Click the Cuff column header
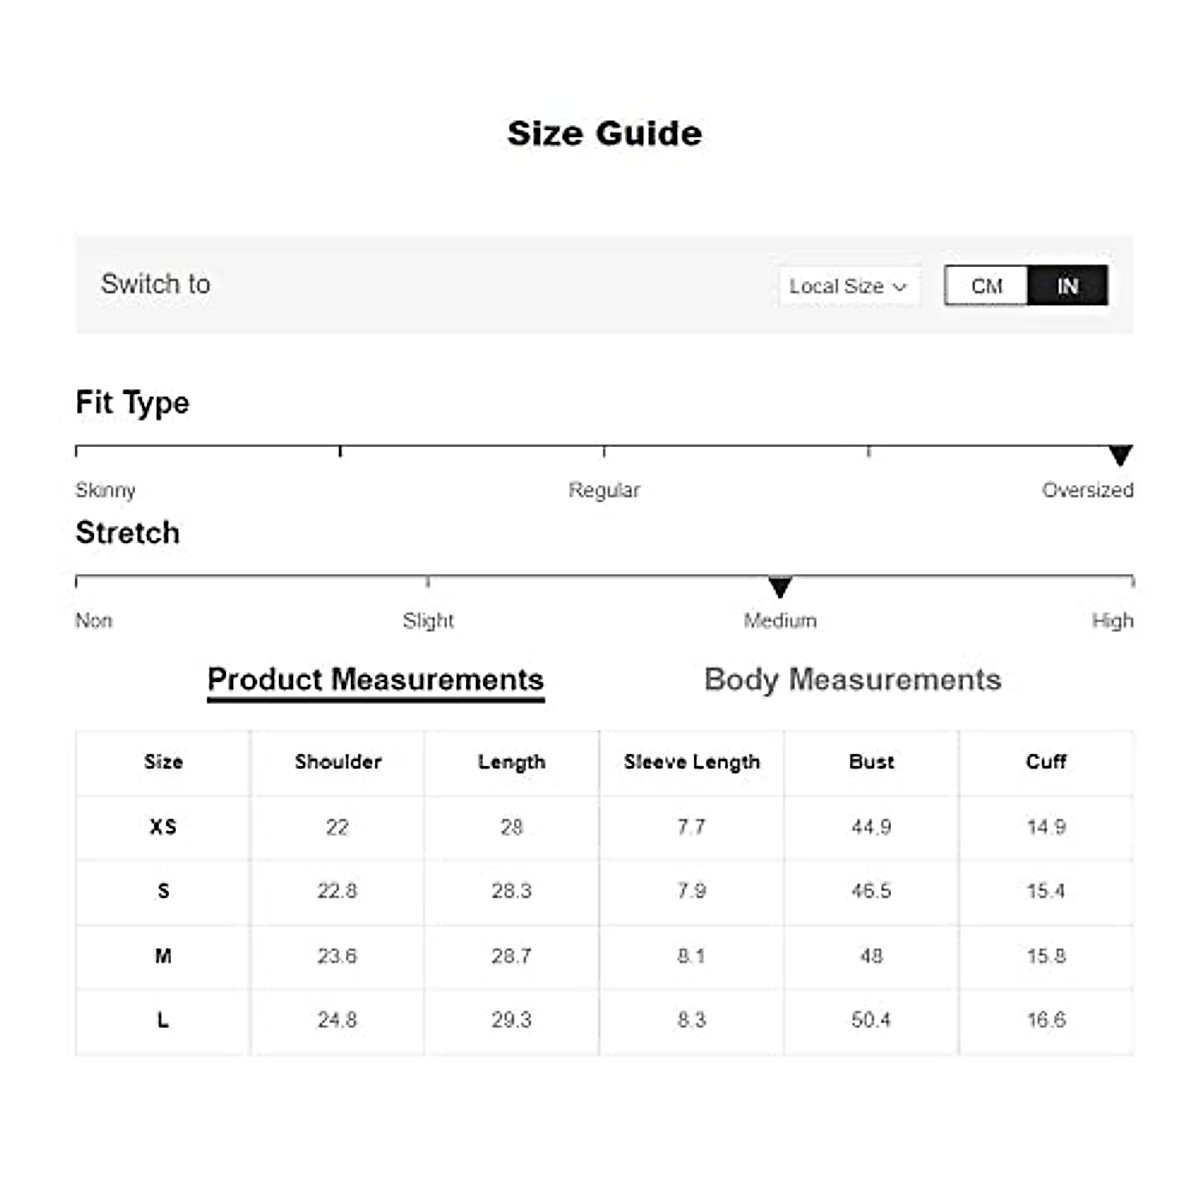 click(x=1046, y=762)
